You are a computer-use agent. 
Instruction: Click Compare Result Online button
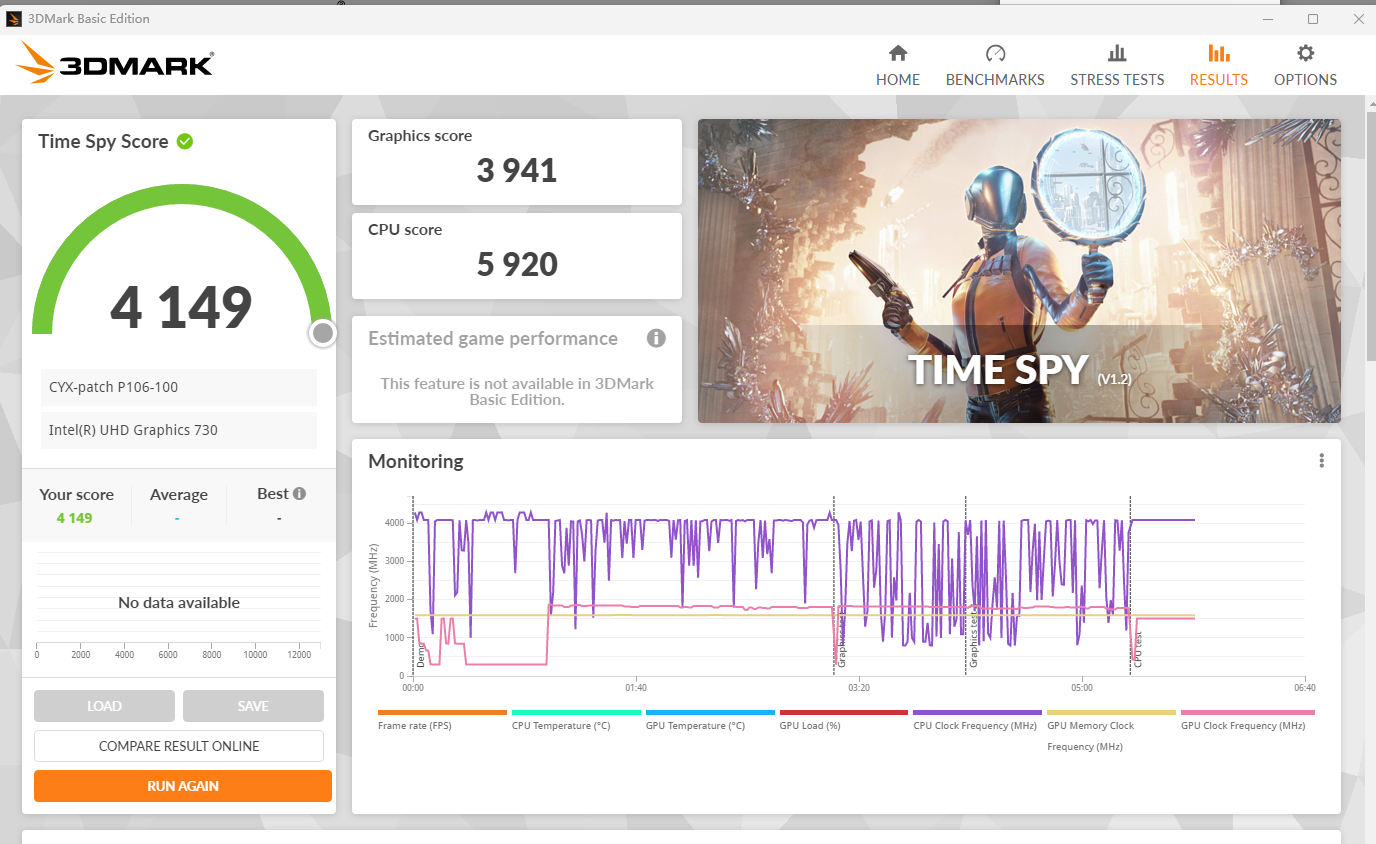179,746
